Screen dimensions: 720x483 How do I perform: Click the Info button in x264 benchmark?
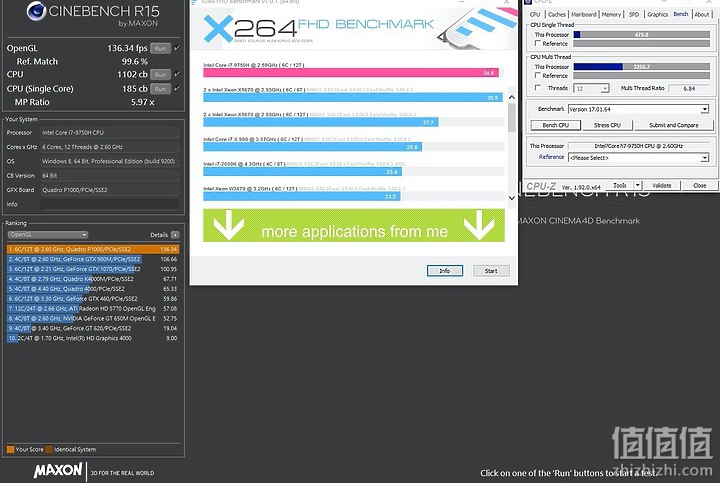[444, 271]
